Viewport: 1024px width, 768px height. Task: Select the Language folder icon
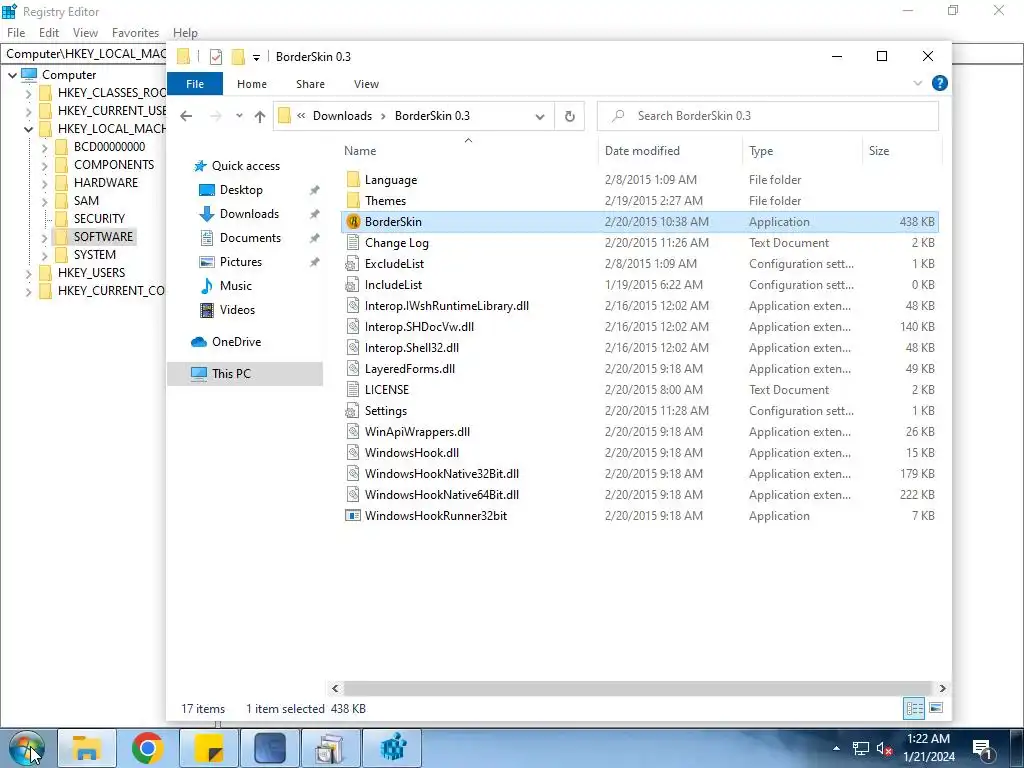(x=353, y=180)
